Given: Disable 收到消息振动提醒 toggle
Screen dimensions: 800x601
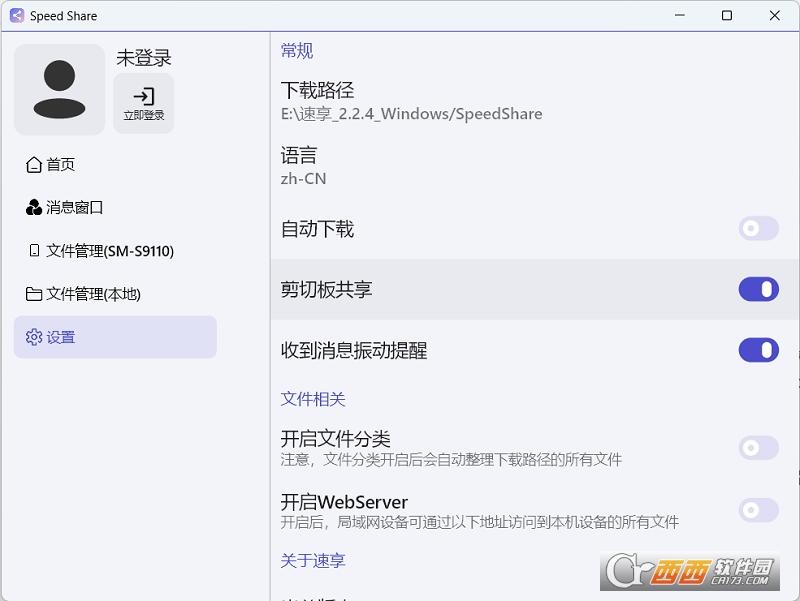Looking at the screenshot, I should pyautogui.click(x=758, y=350).
